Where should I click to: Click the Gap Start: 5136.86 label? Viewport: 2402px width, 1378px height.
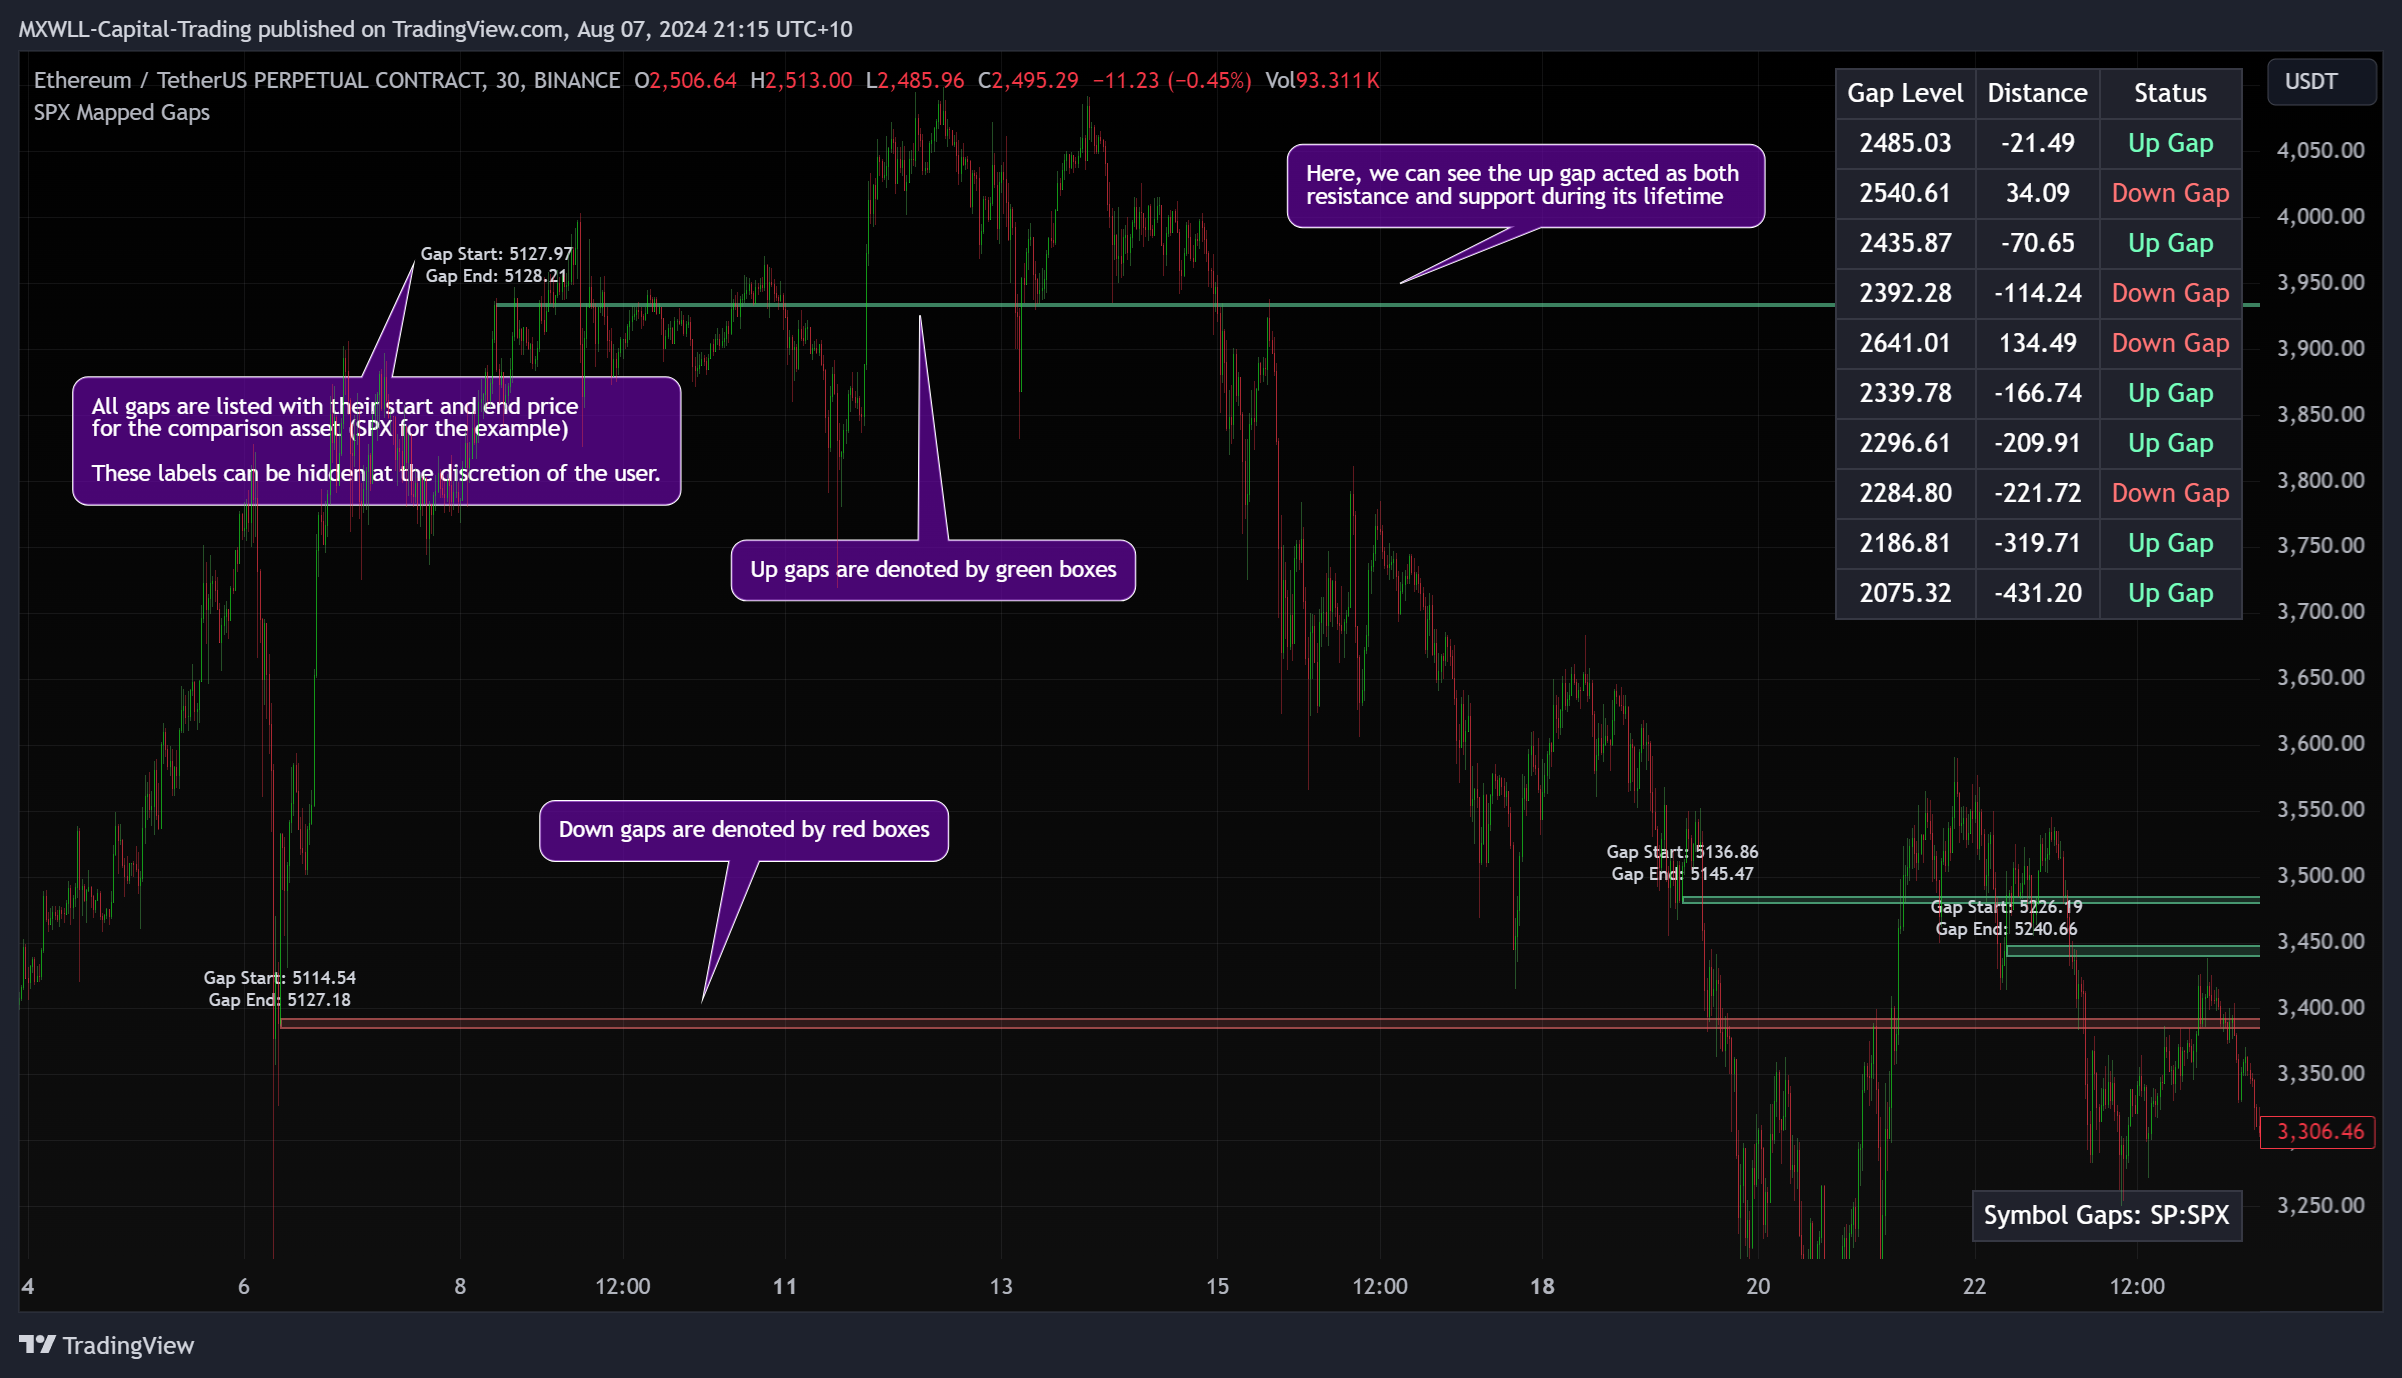click(1682, 852)
